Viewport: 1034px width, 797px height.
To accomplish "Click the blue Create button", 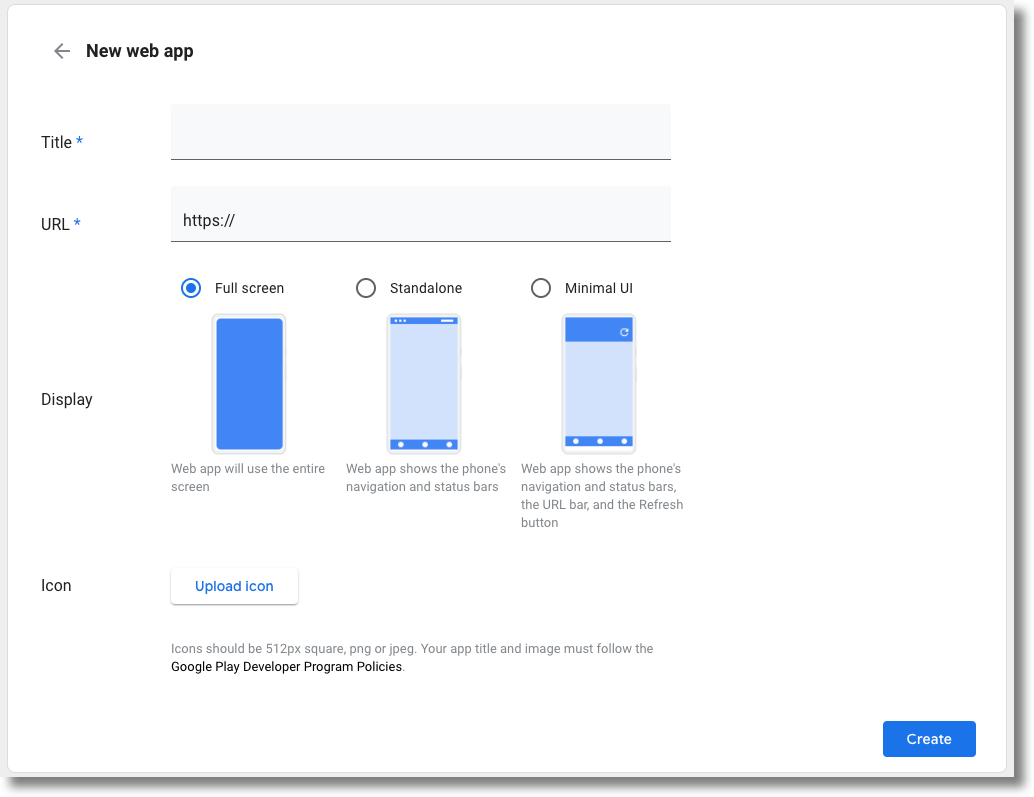I will click(928, 739).
